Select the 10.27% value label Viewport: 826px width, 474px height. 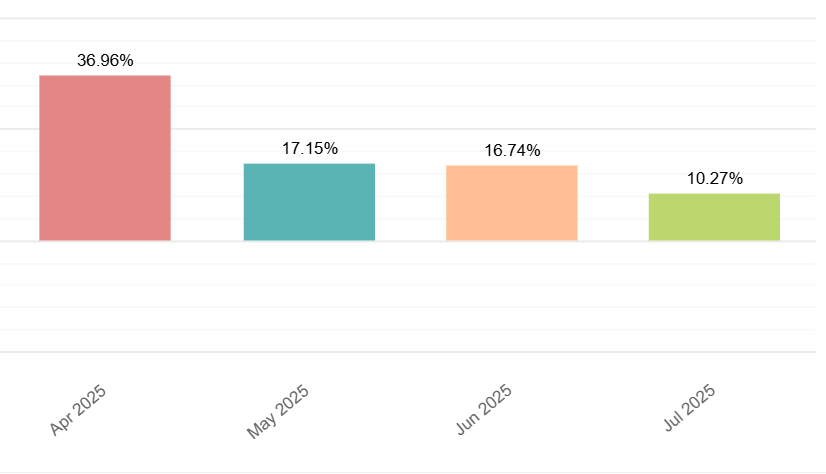[x=715, y=179]
